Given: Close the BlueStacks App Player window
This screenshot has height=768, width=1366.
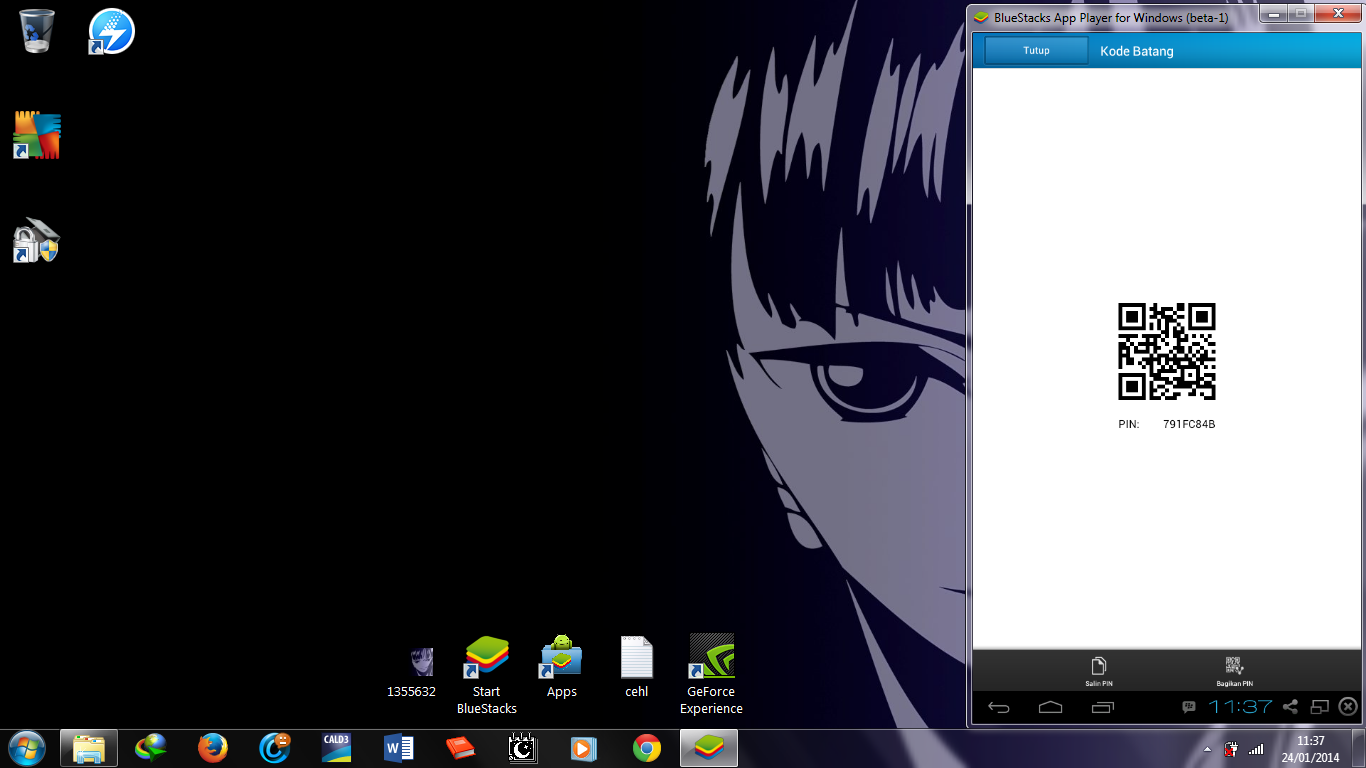Looking at the screenshot, I should pos(1335,14).
